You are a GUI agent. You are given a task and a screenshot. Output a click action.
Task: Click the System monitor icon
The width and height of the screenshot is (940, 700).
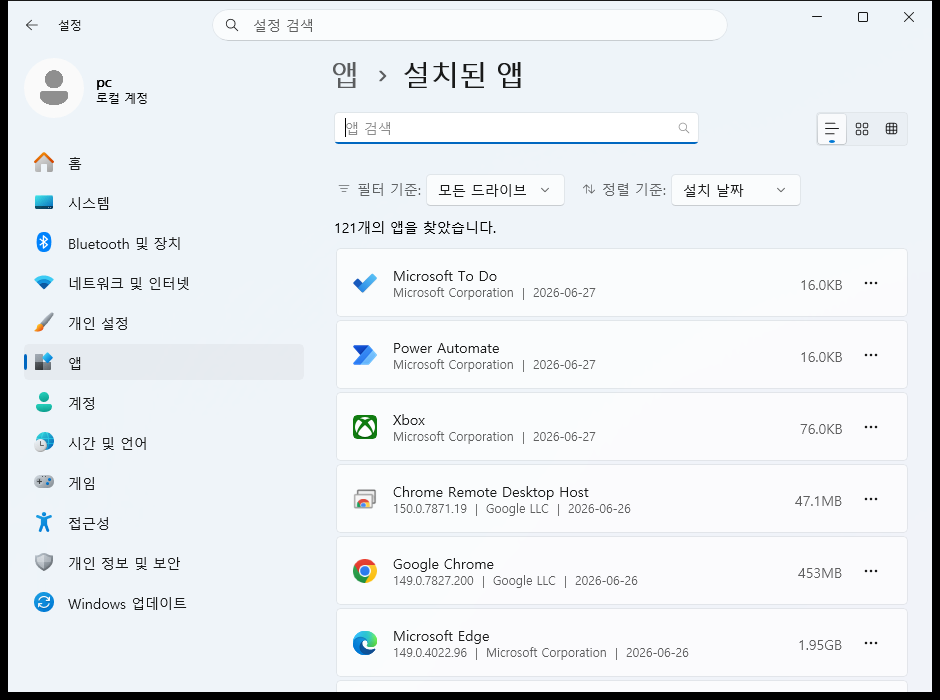click(x=44, y=203)
